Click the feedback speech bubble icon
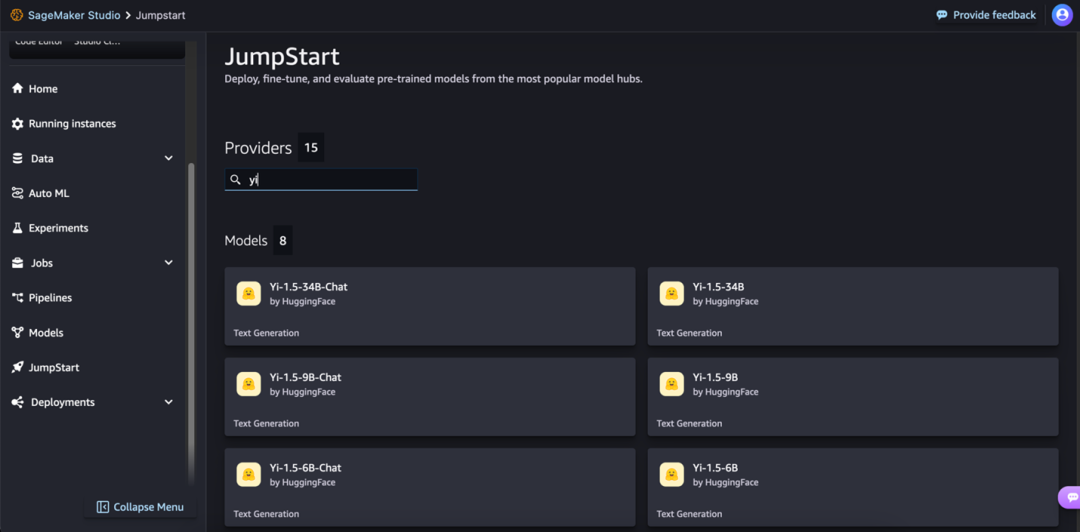 [942, 14]
